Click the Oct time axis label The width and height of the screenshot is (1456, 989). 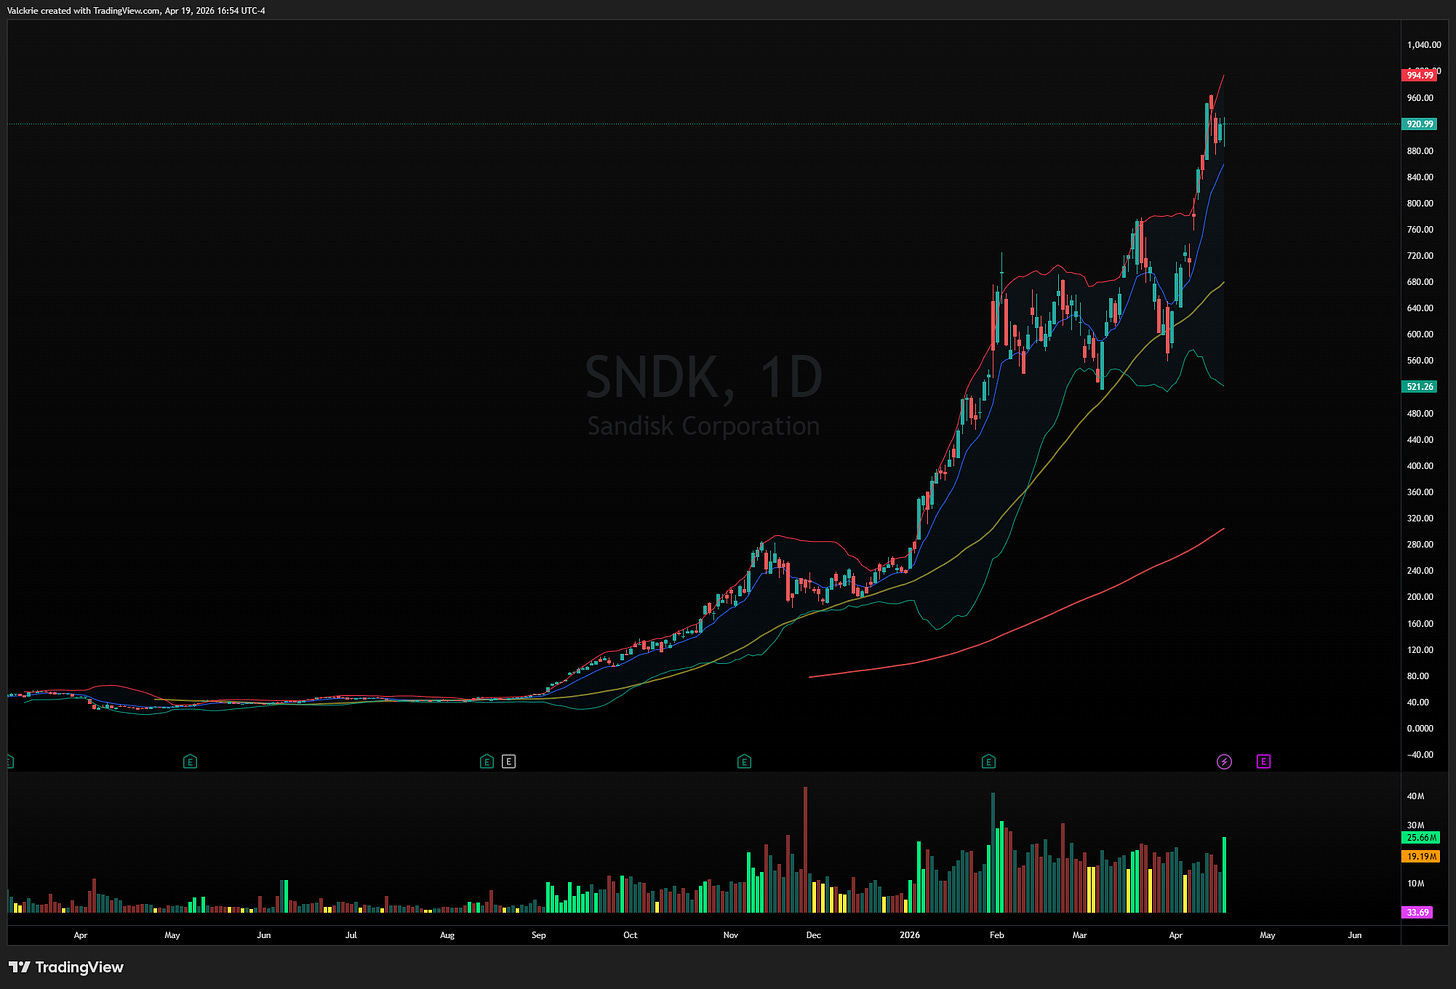pos(630,936)
